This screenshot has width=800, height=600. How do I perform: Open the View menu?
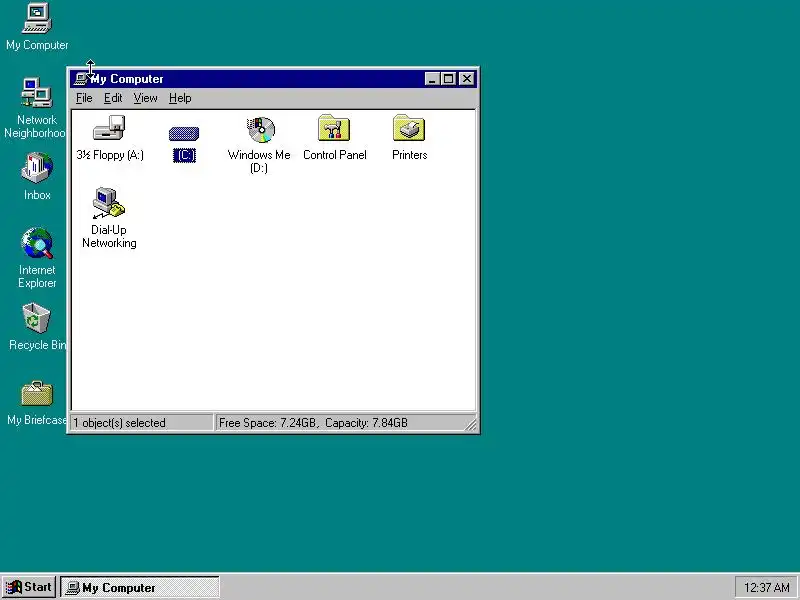tap(145, 98)
